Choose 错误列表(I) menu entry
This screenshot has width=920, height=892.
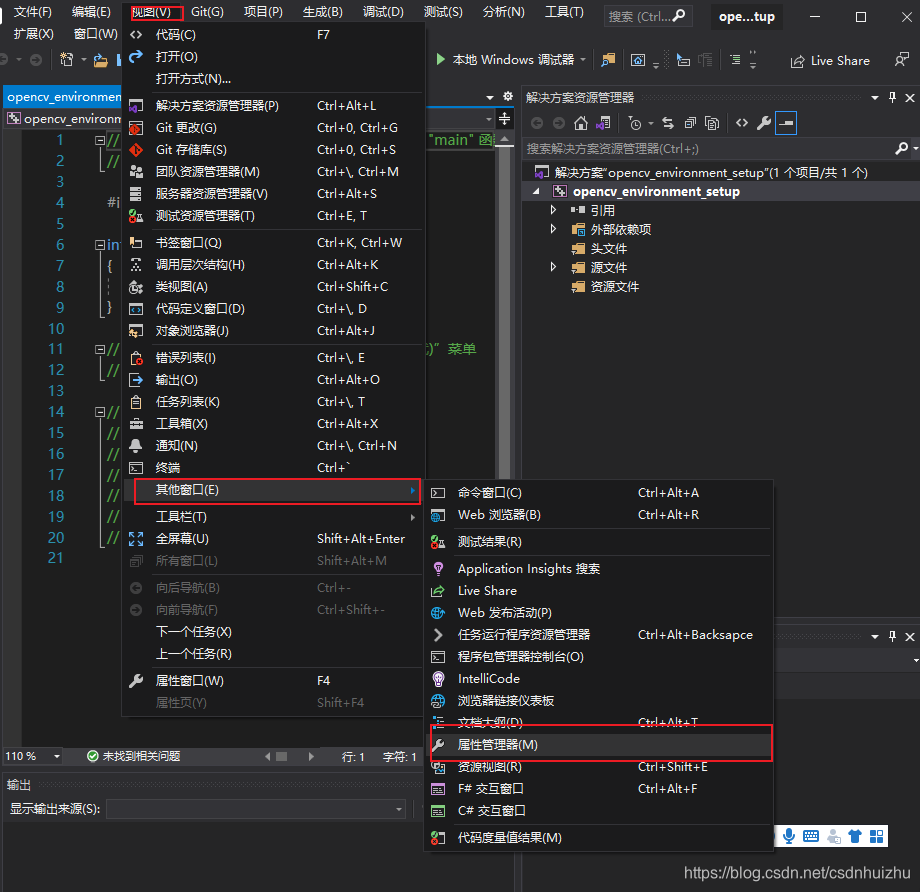(x=273, y=357)
